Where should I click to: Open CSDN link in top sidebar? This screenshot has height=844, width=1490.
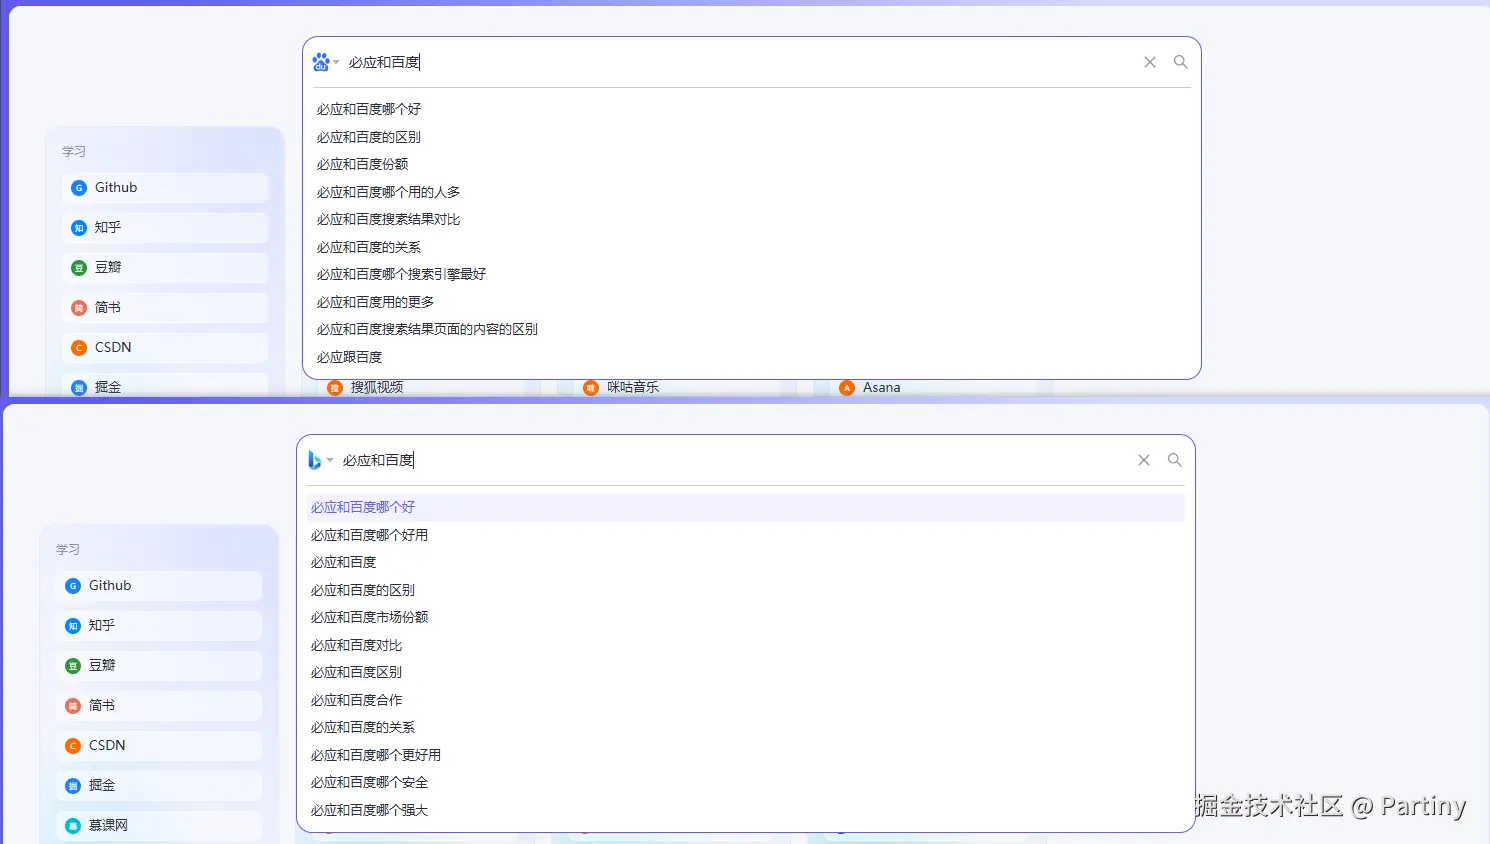click(165, 348)
